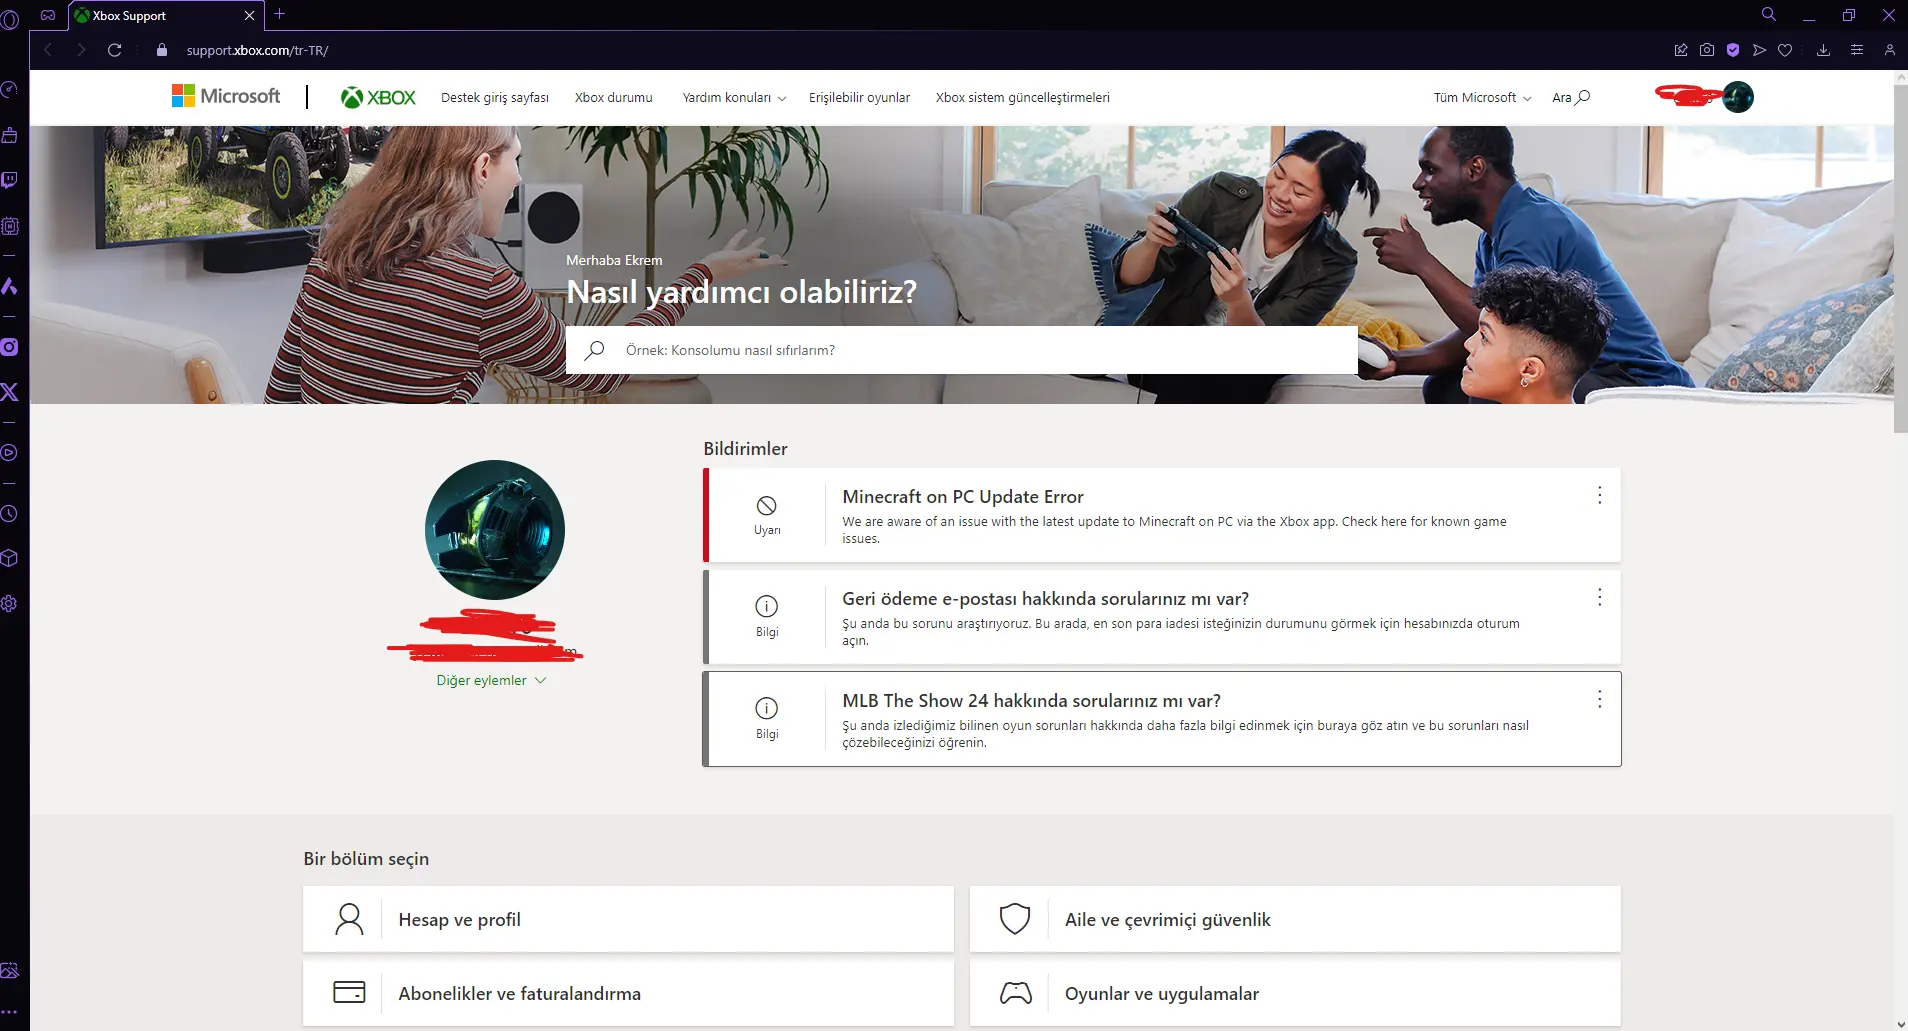Viewport: 1908px width, 1031px height.
Task: Open the privacy shield icon in address bar
Action: [x=1733, y=50]
